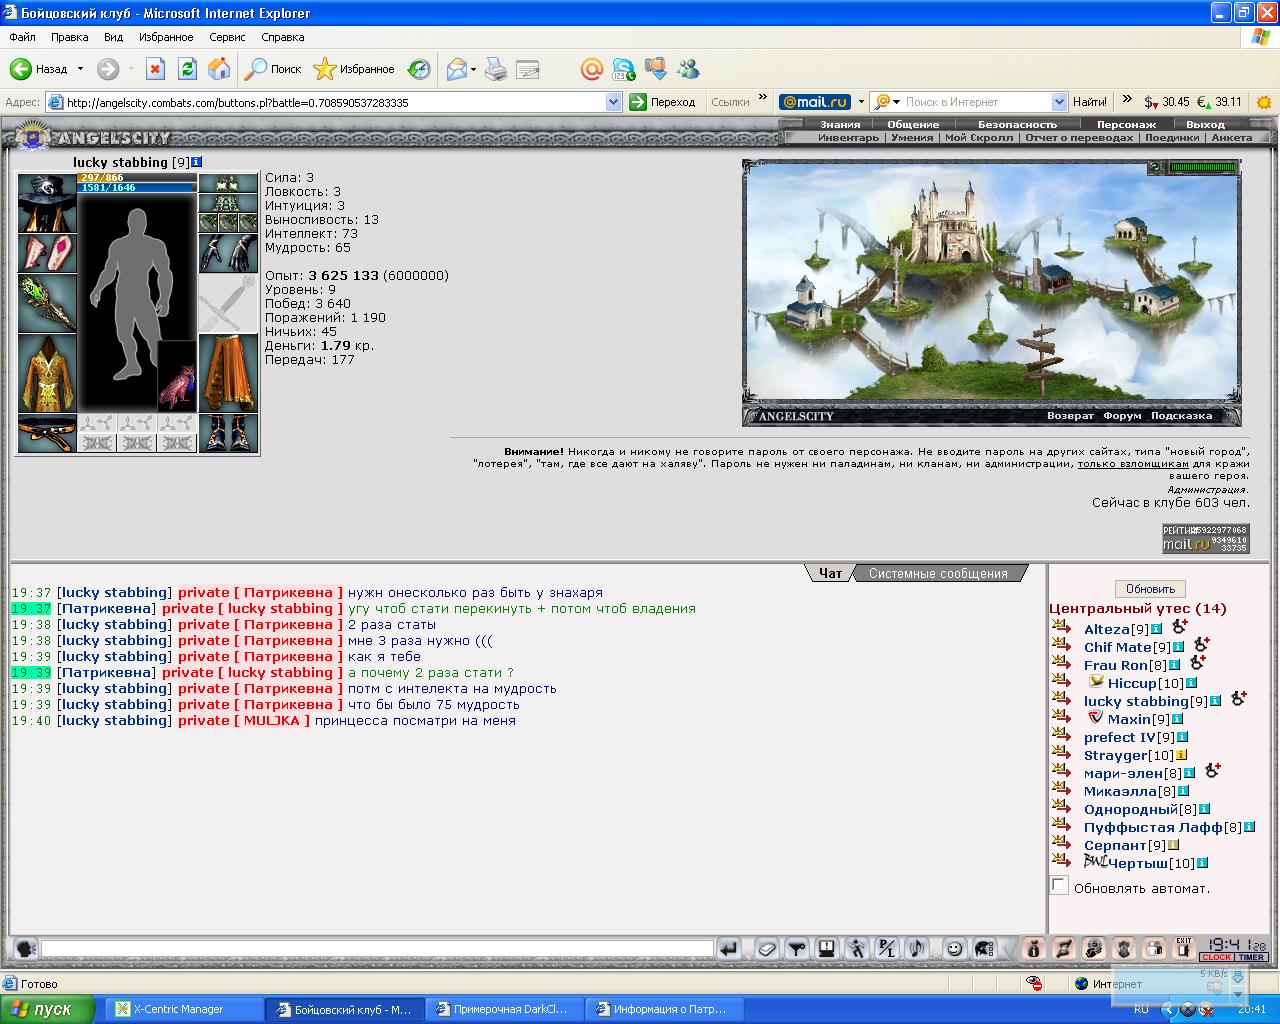Click the EXIT door icon
Screen dimensions: 1280x1024
click(1184, 947)
